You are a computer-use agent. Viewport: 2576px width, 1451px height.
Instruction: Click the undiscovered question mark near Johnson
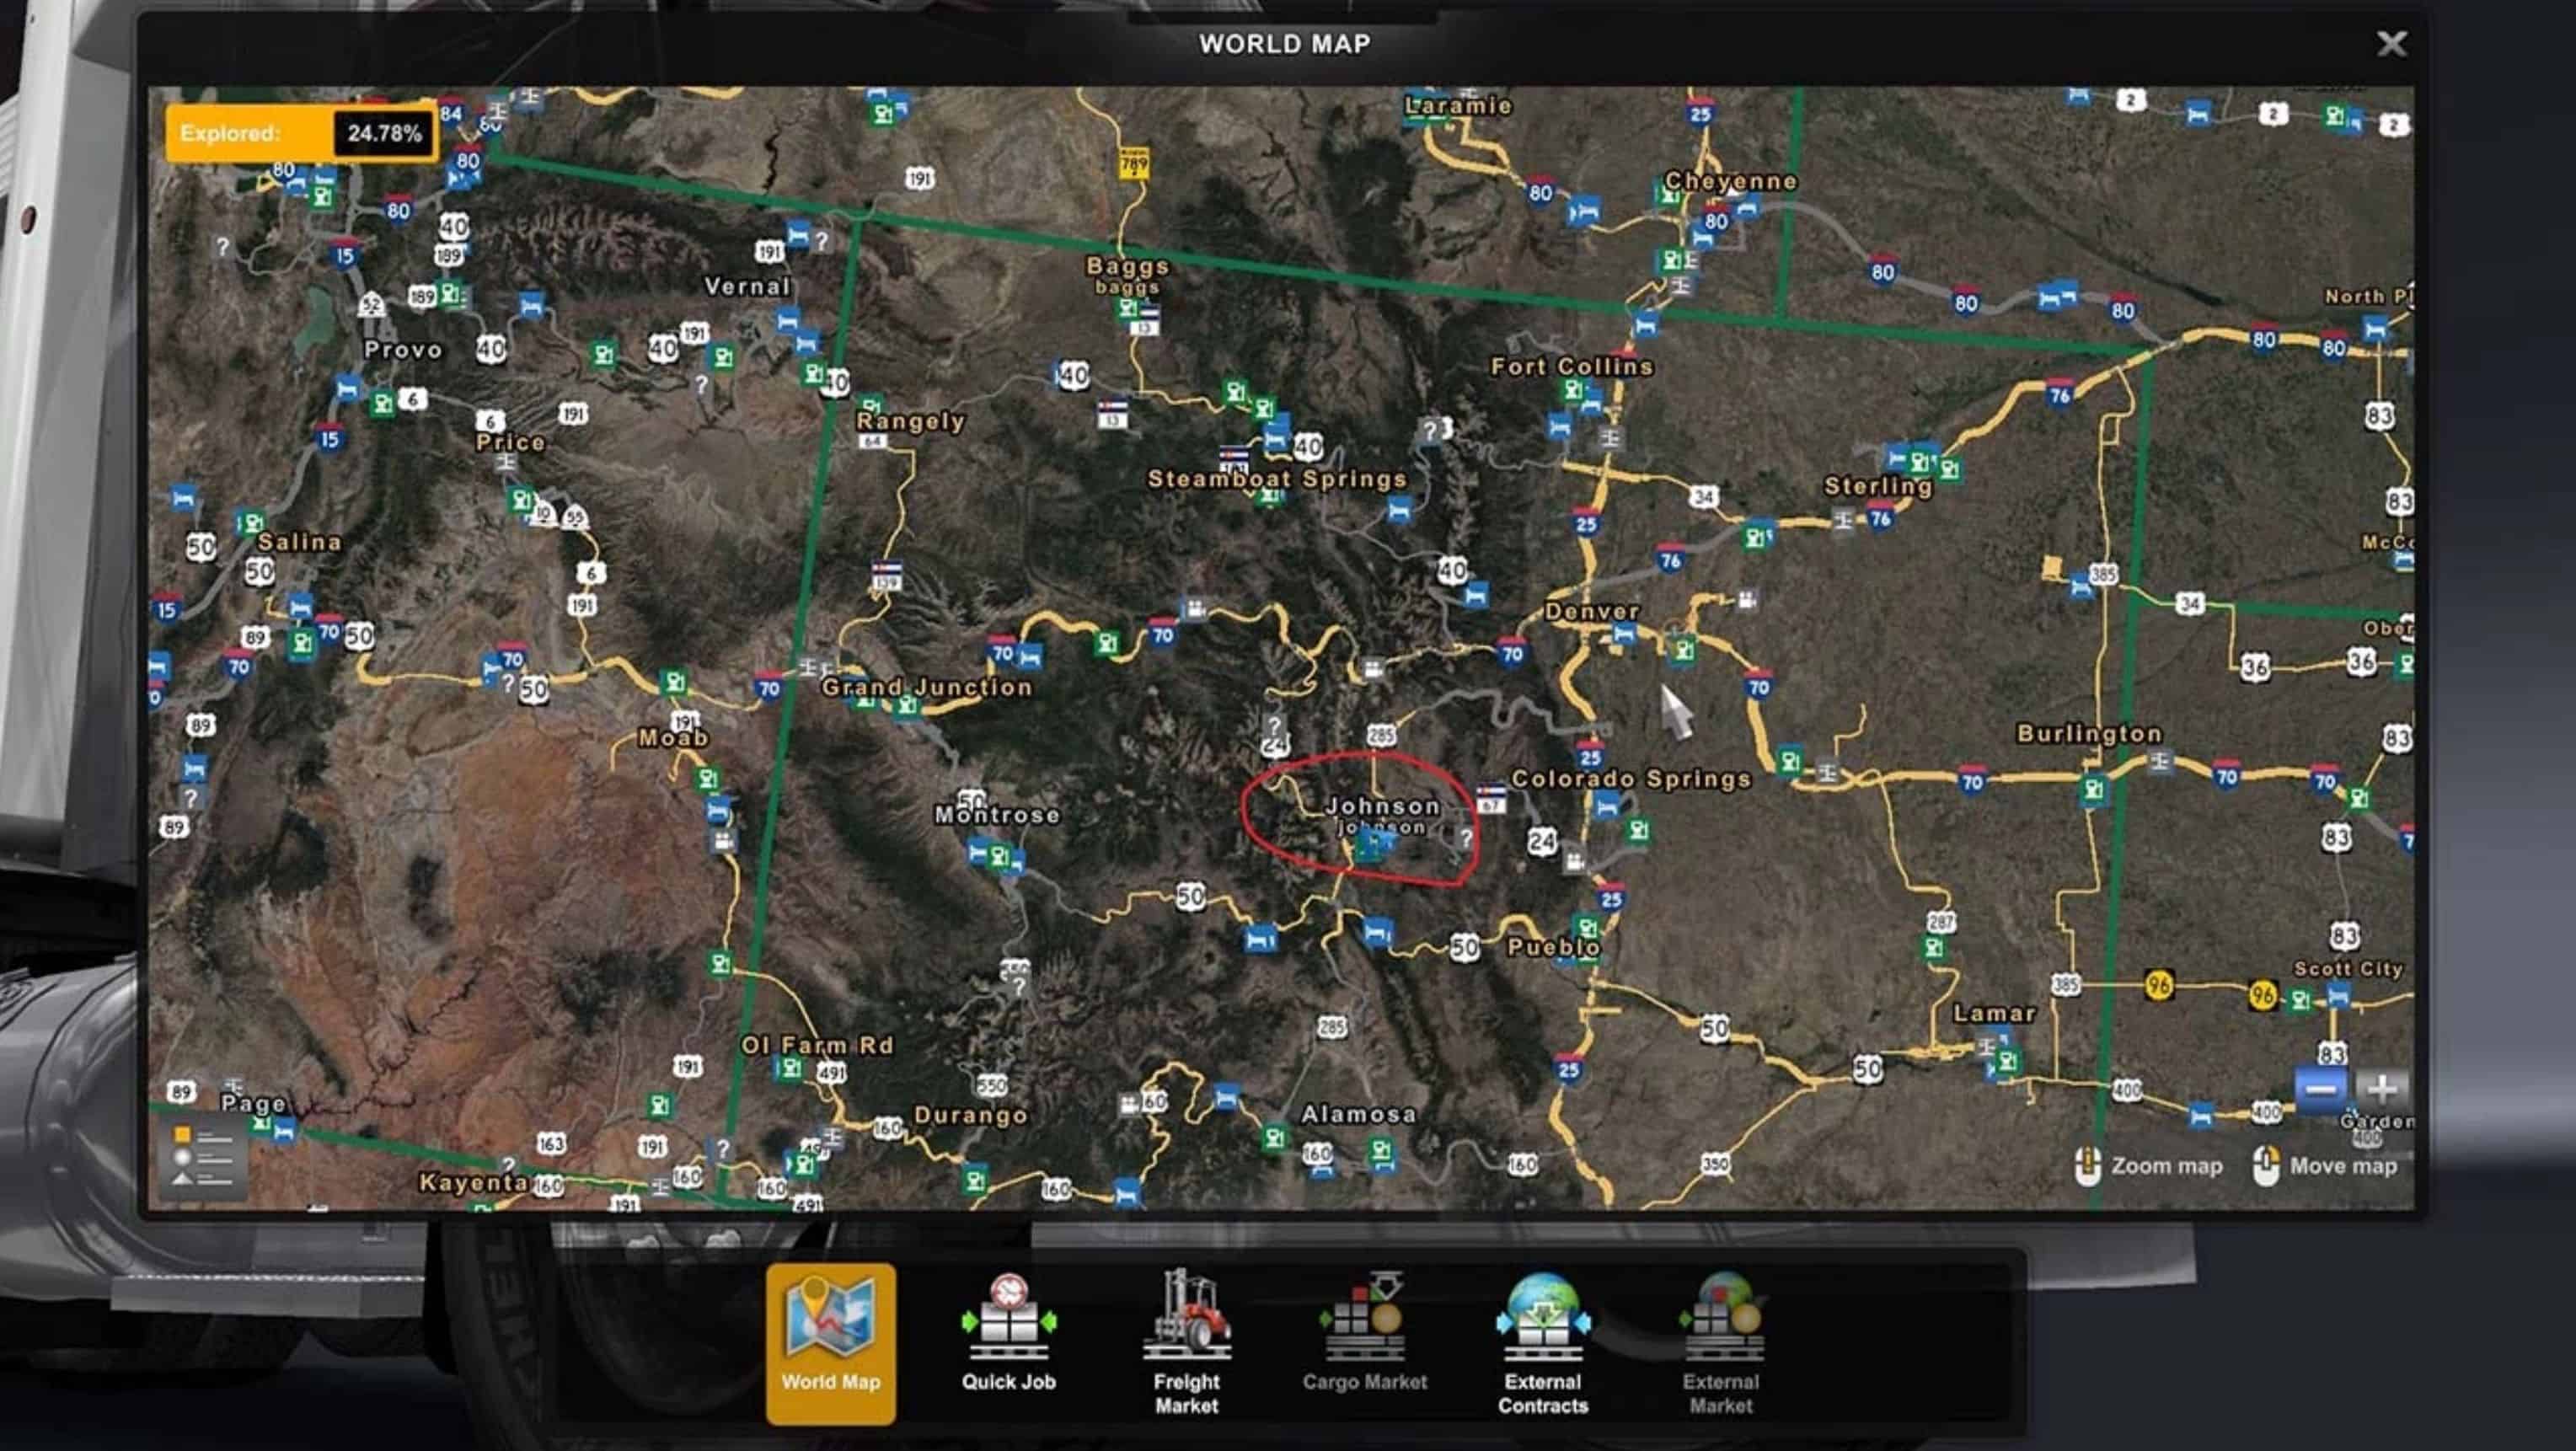coord(1466,838)
